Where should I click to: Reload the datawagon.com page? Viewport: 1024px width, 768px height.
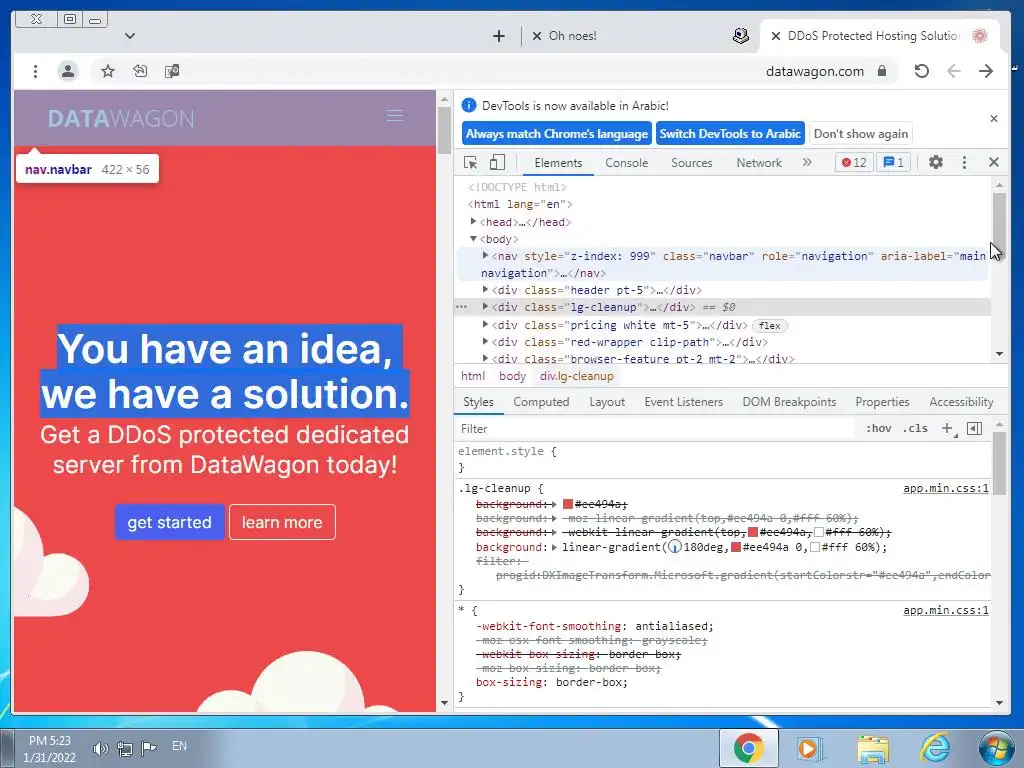tap(921, 71)
